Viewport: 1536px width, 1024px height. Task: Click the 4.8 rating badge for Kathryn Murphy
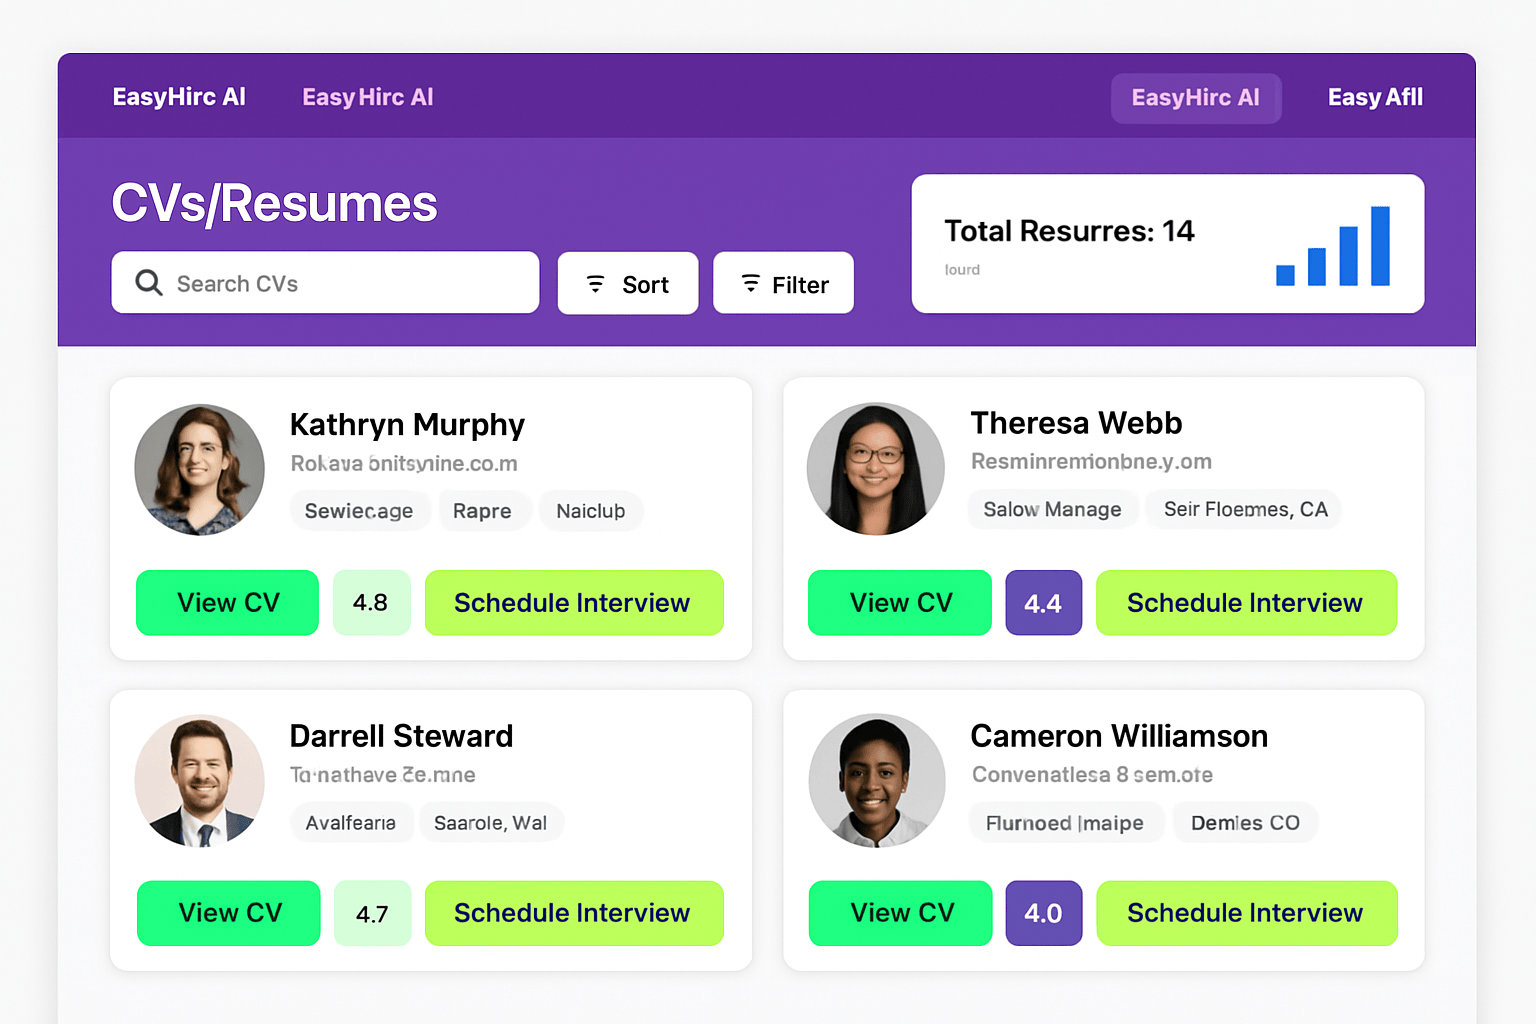372,602
